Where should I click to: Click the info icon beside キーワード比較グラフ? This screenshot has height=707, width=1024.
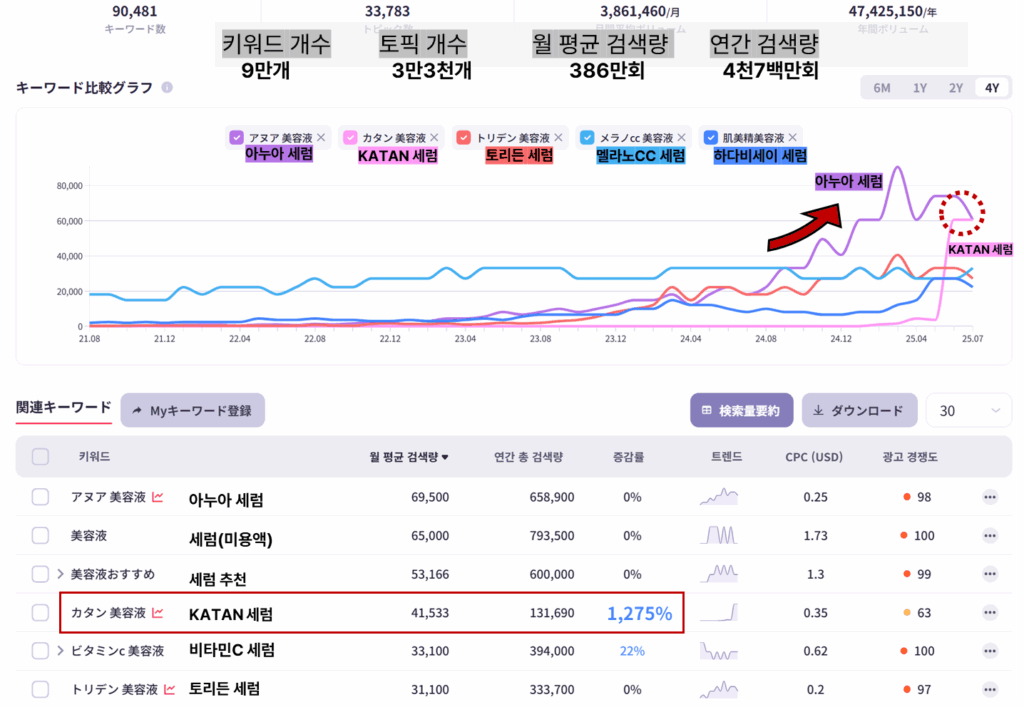pos(167,87)
